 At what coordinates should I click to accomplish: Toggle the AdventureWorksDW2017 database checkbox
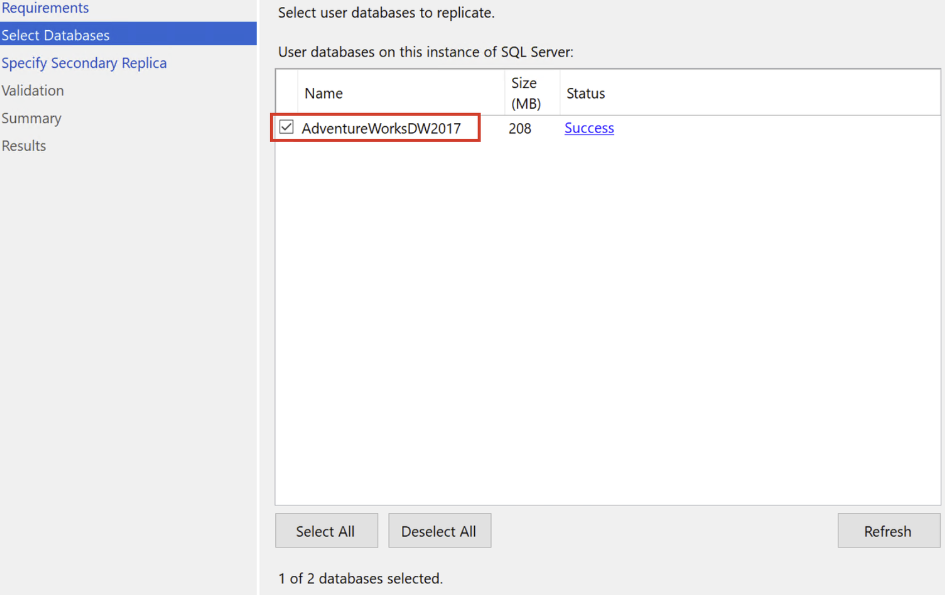286,127
